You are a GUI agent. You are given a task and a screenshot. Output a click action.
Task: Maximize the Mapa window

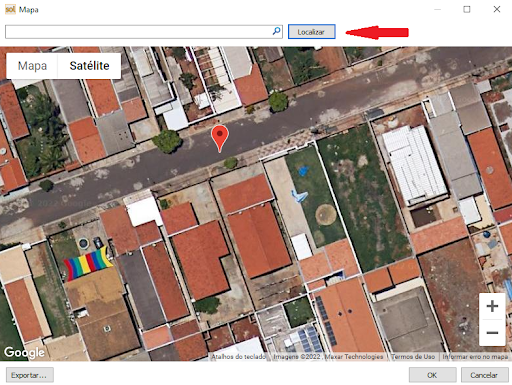[467, 9]
